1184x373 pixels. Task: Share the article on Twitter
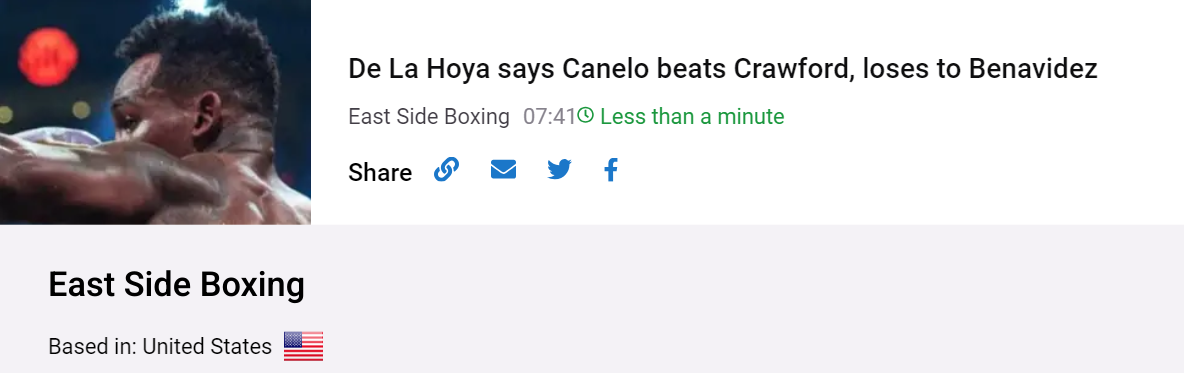pyautogui.click(x=559, y=170)
